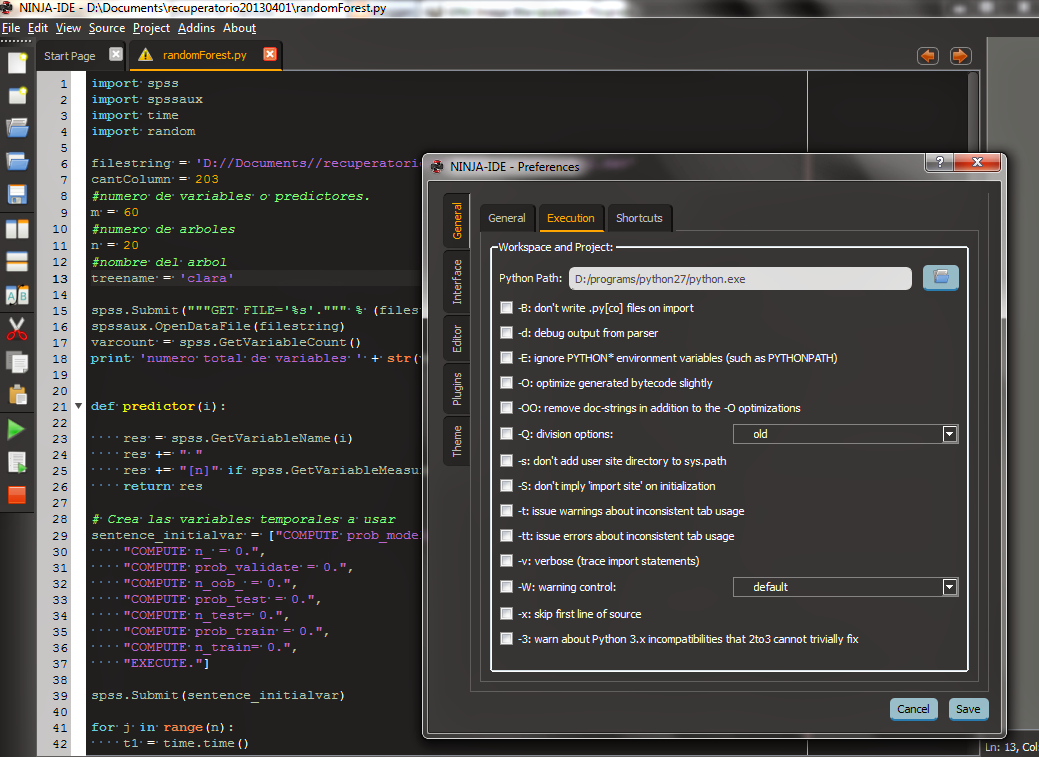Click the split editor vertically icon
The width and height of the screenshot is (1039, 757).
(17, 229)
